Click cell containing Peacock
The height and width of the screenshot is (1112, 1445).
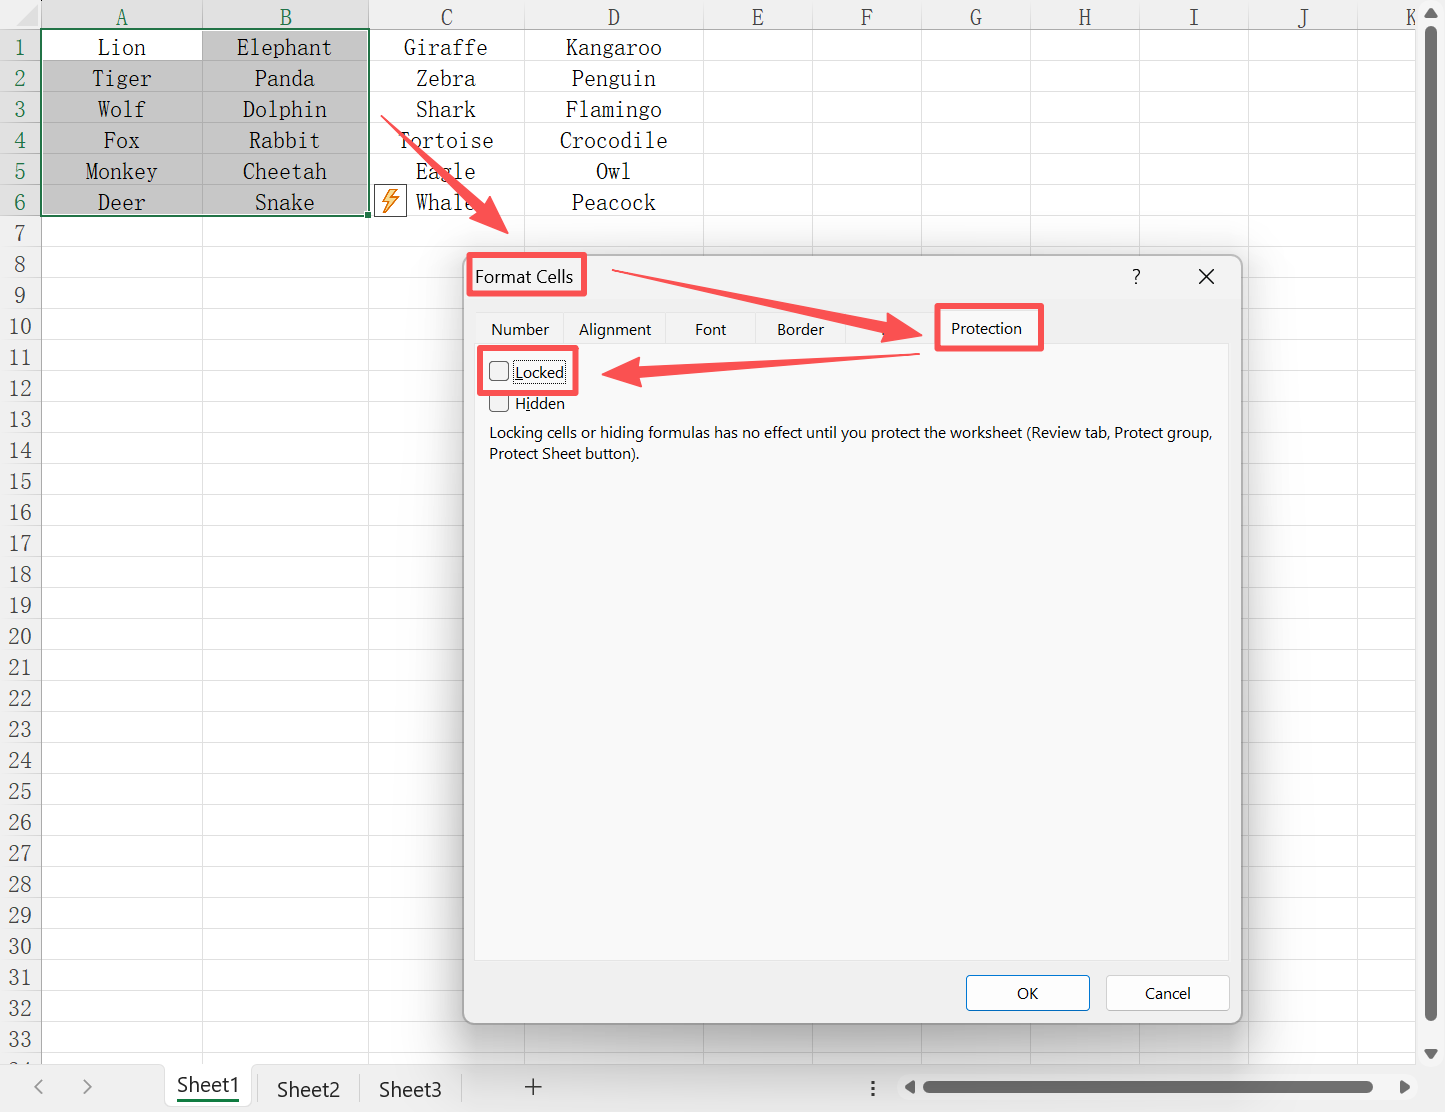tap(614, 202)
